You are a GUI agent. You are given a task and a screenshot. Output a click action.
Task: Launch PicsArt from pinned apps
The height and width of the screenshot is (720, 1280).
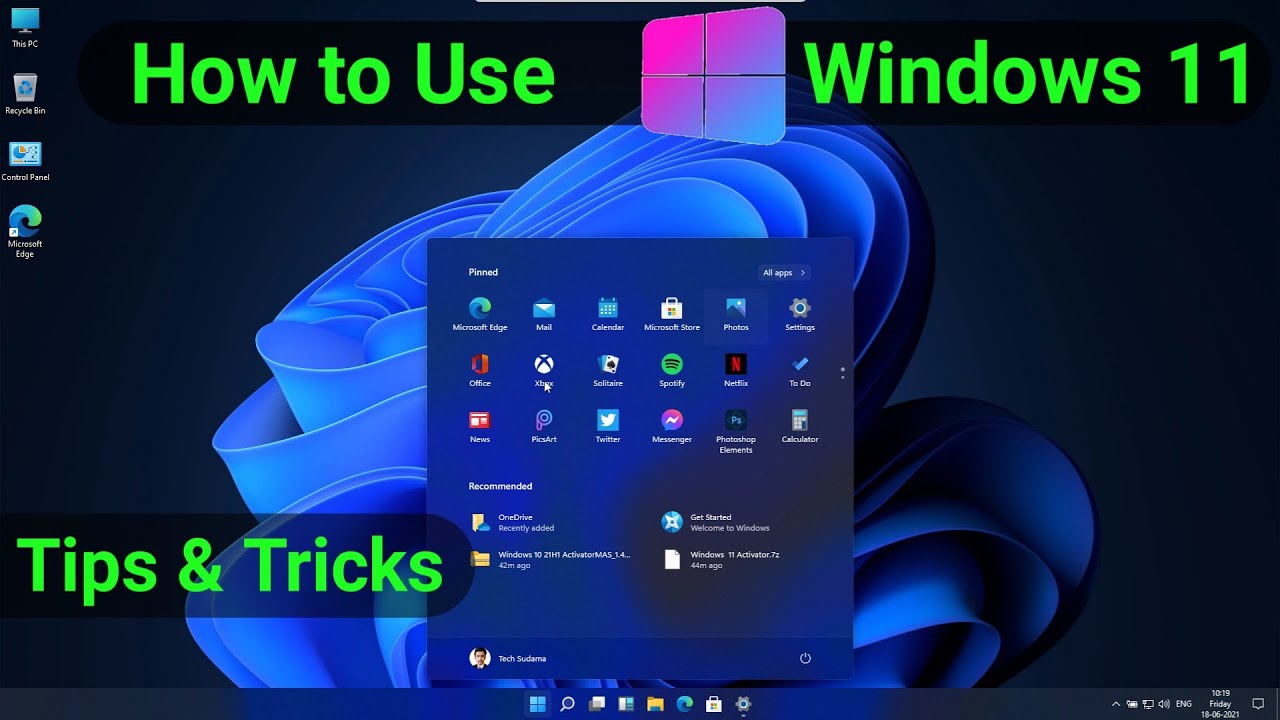(x=544, y=426)
